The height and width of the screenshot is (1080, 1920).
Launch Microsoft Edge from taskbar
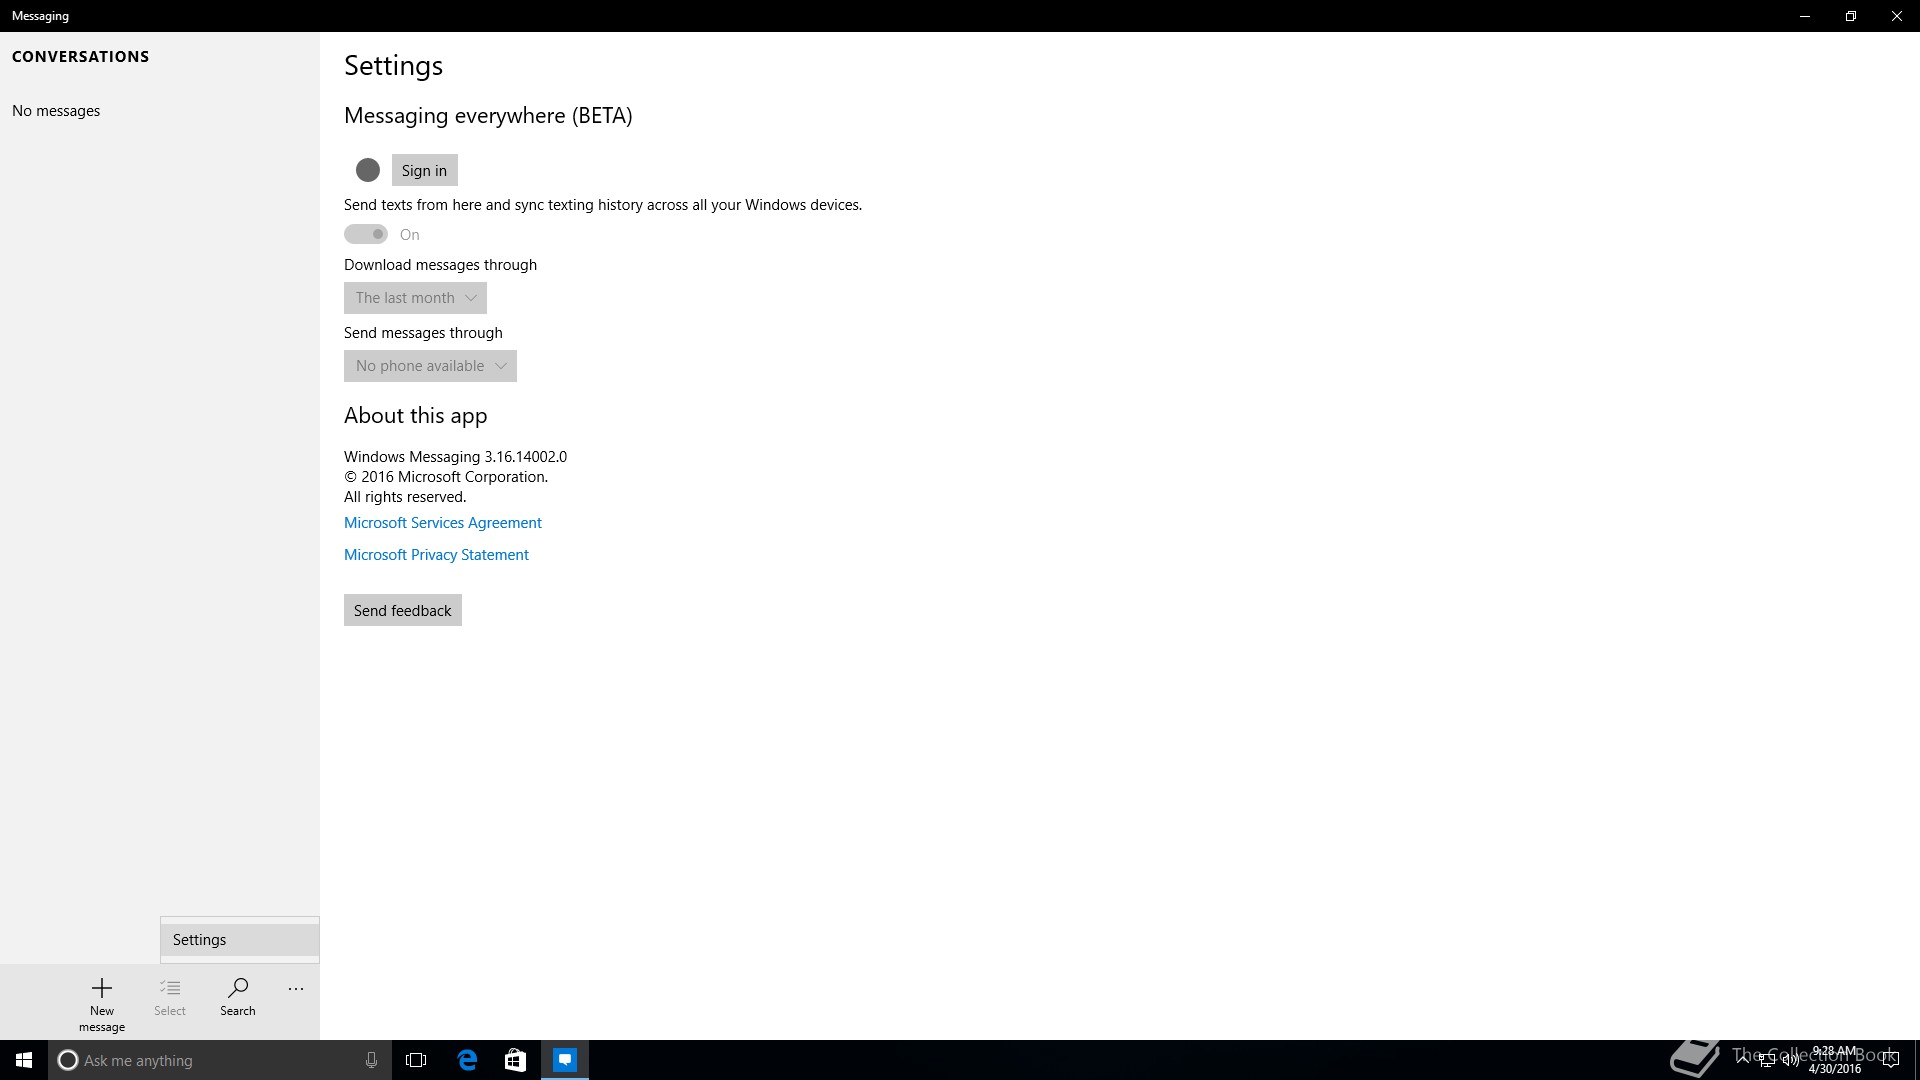click(x=467, y=1060)
